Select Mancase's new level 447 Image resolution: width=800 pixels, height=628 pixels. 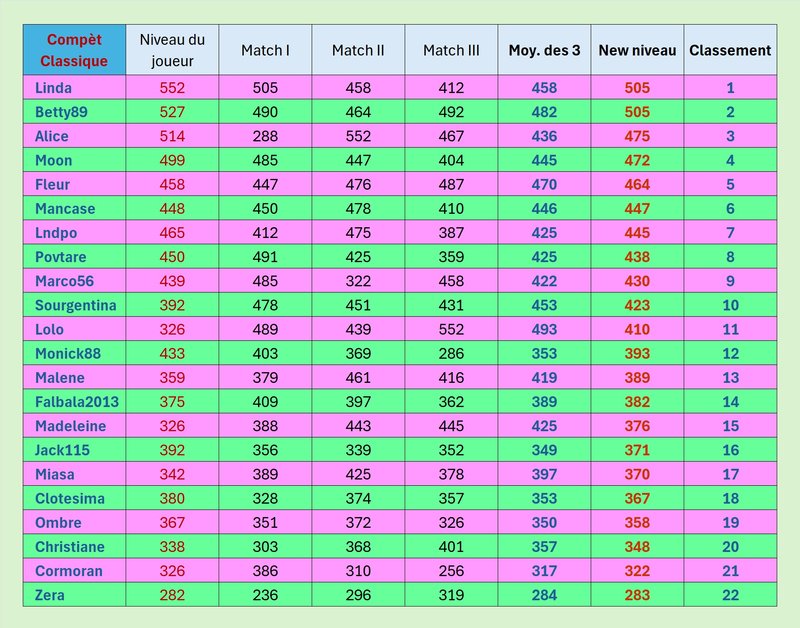(x=637, y=209)
